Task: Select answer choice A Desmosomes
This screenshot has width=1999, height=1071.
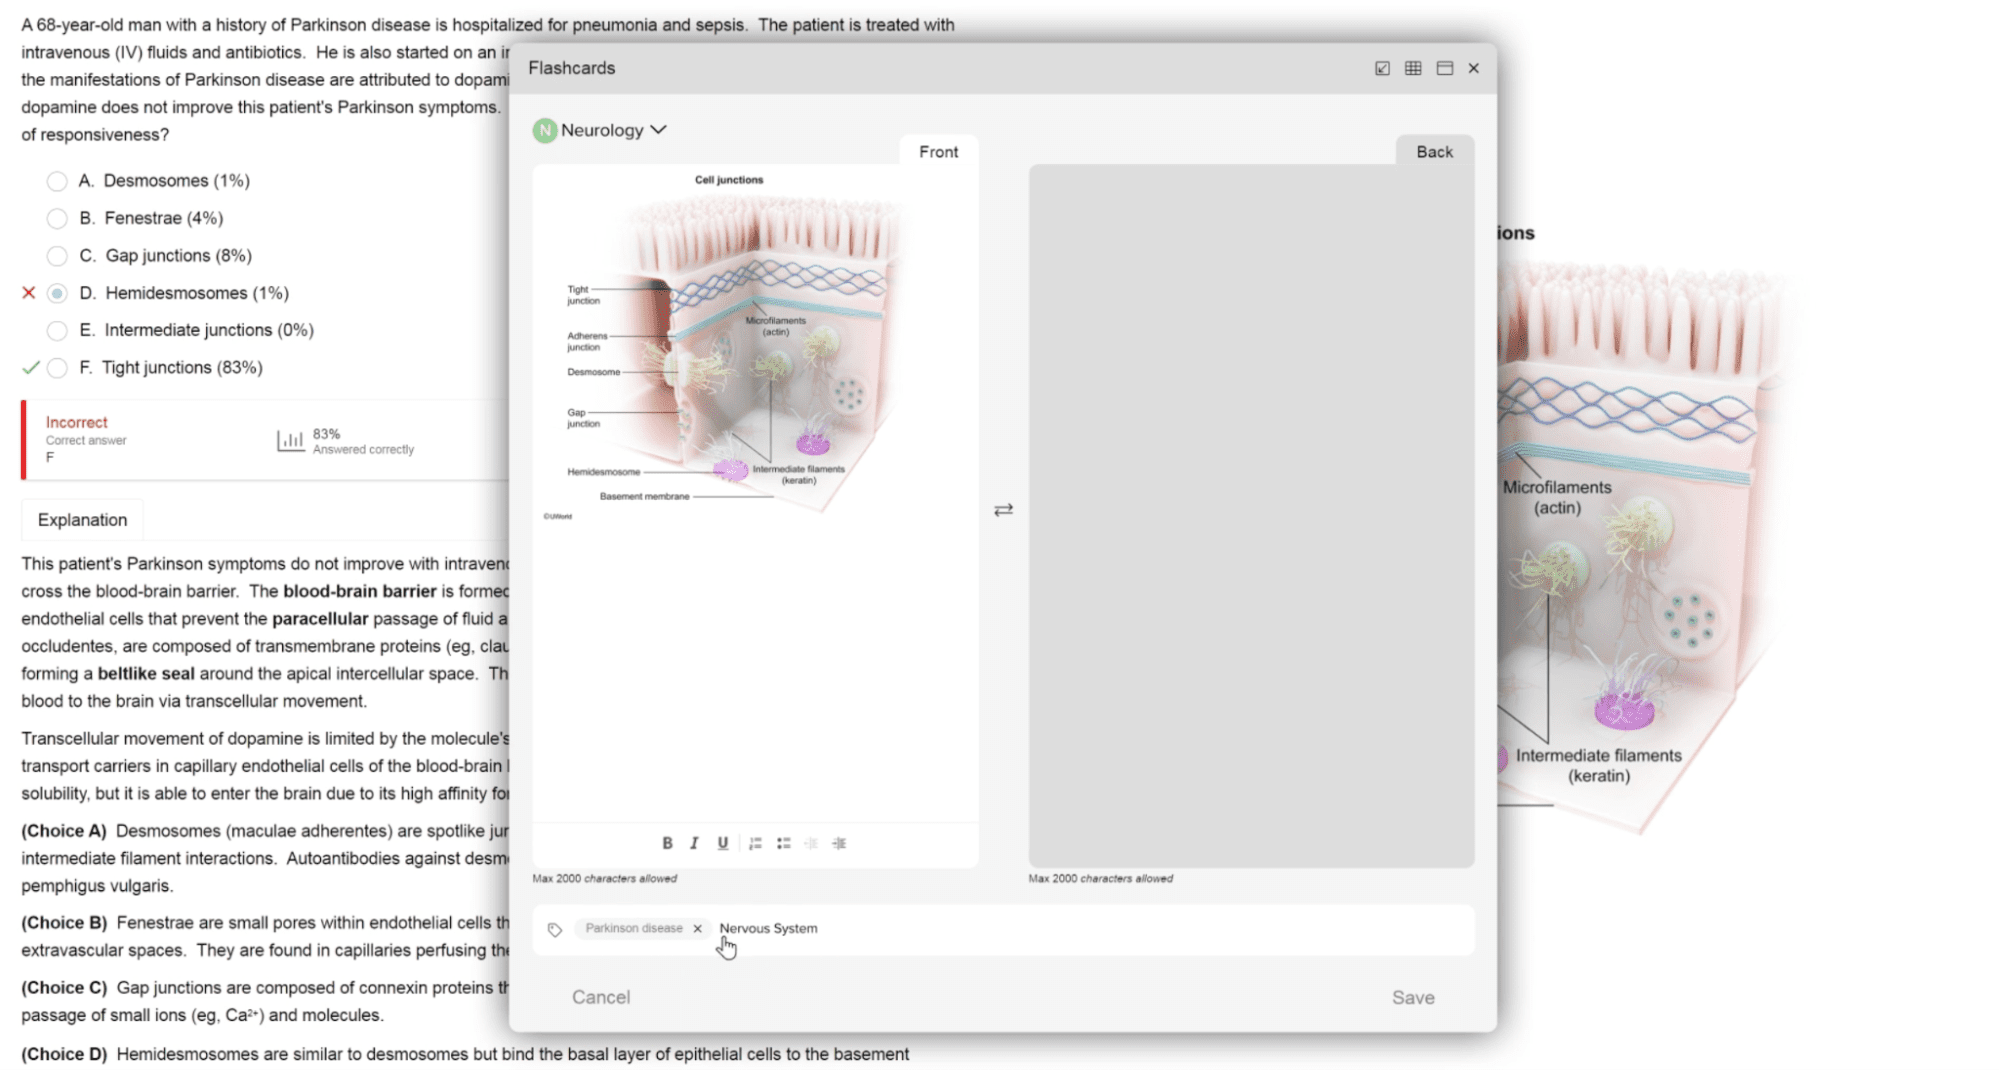Action: [58, 181]
